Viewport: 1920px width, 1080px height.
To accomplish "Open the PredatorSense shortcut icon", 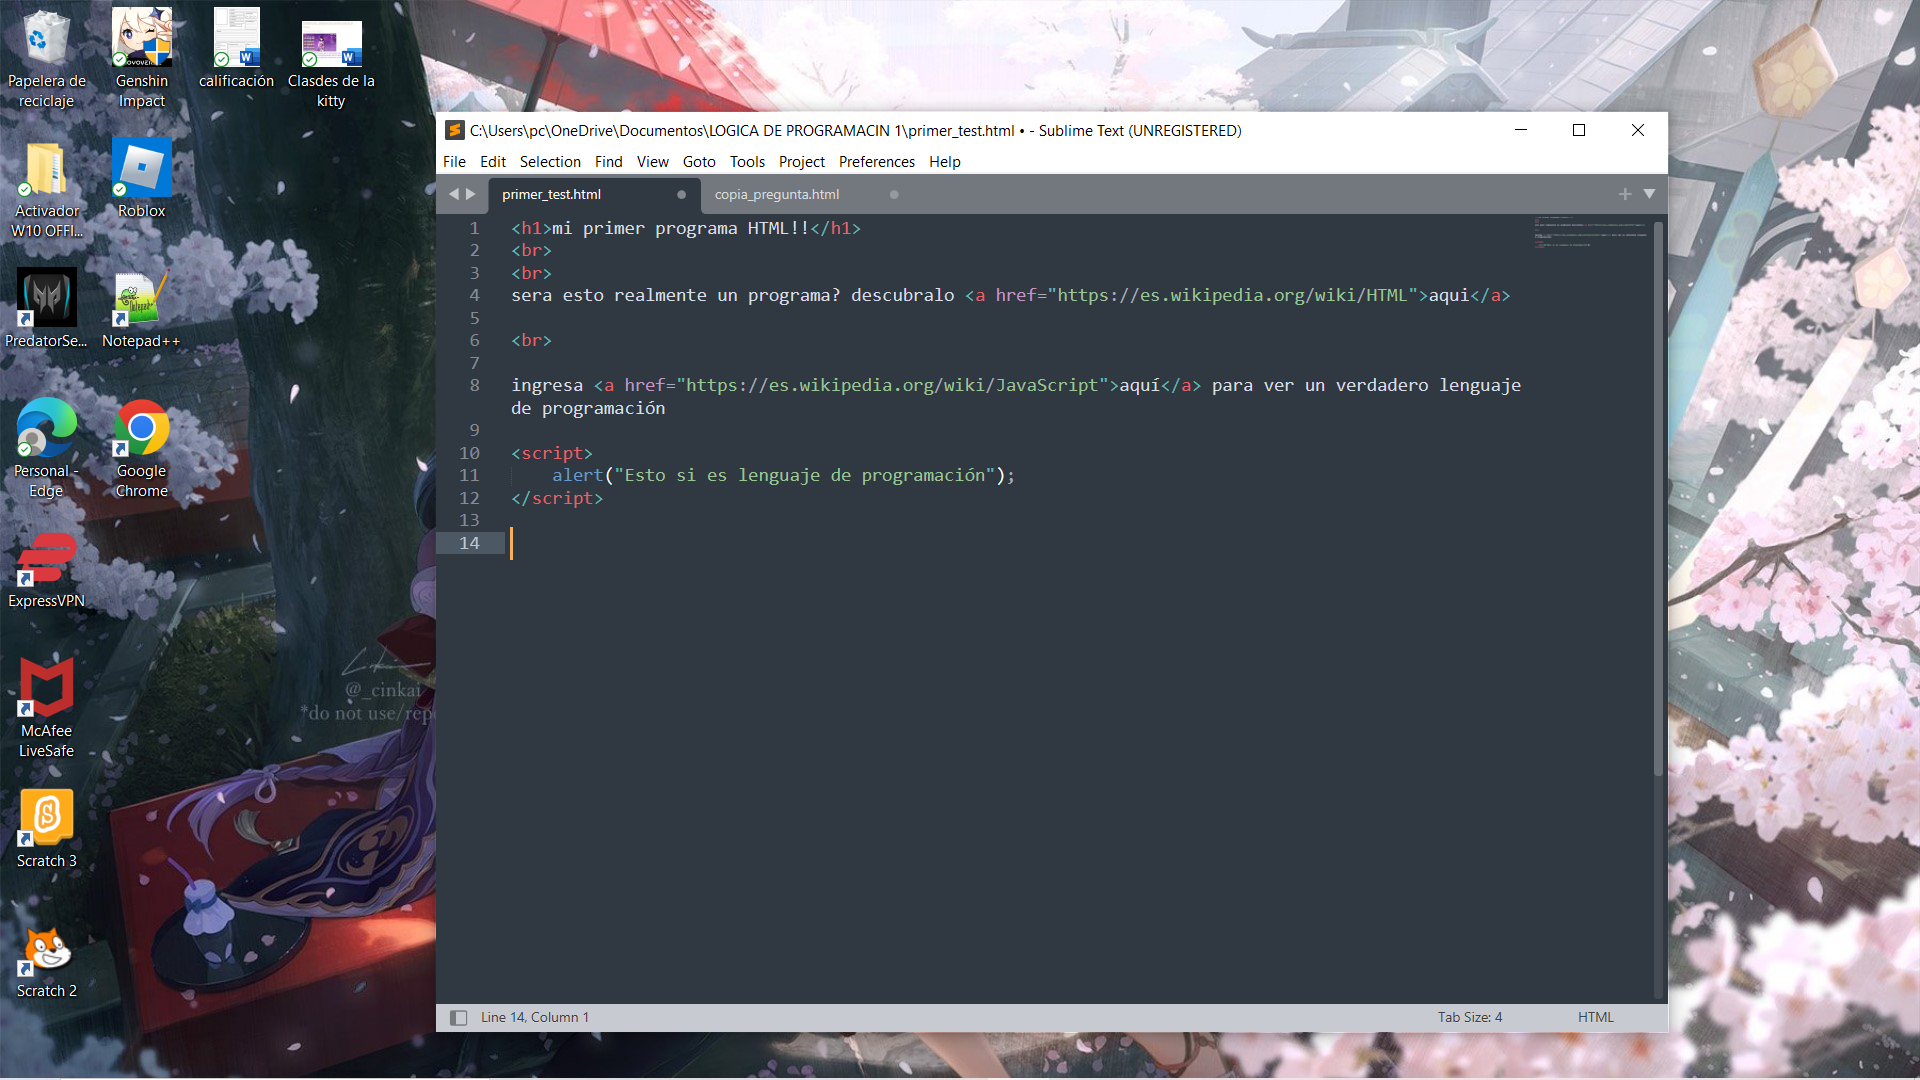I will pyautogui.click(x=46, y=308).
